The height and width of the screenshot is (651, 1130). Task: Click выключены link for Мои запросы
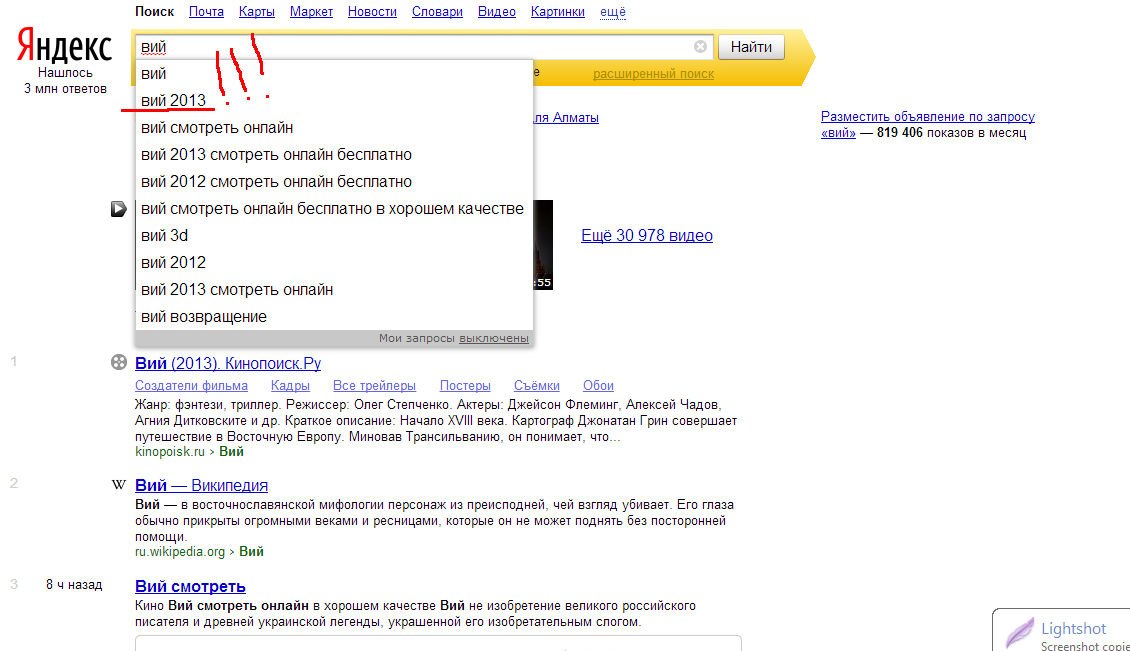(494, 338)
